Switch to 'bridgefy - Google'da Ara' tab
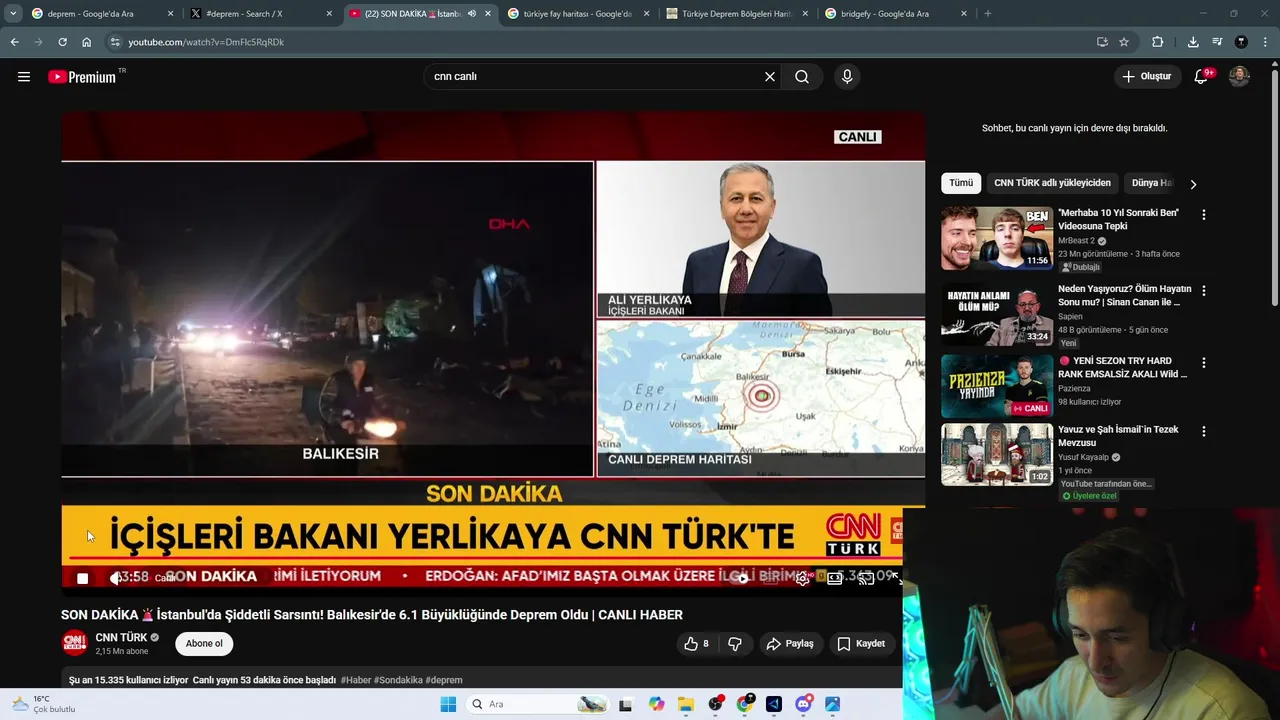 (896, 14)
